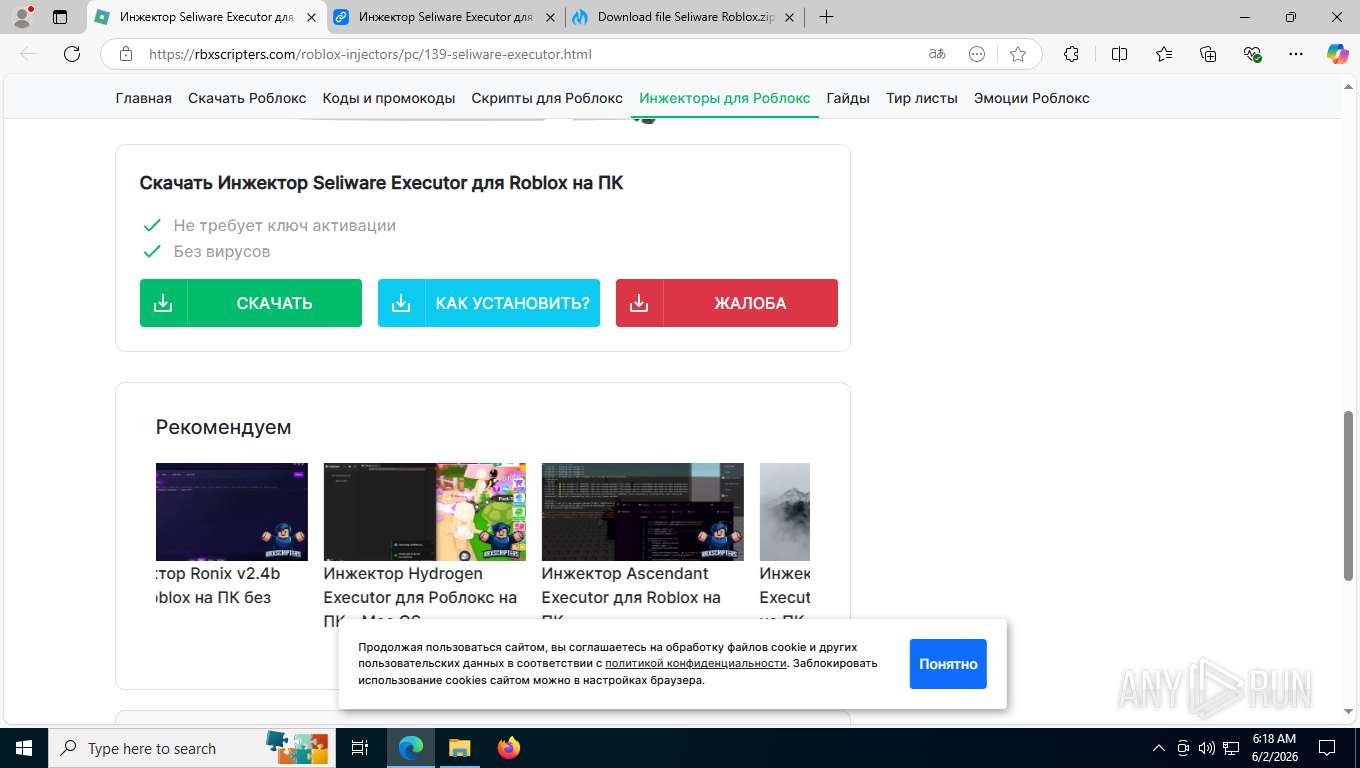Screen dimensions: 1360x768
Task: Open the Favorites list icon
Action: (1164, 54)
